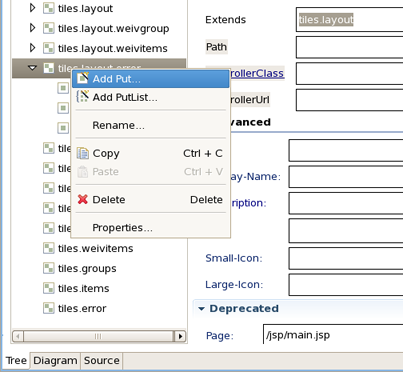Image resolution: width=403 pixels, height=372 pixels.
Task: Open Properties... from the context menu
Action: point(151,228)
